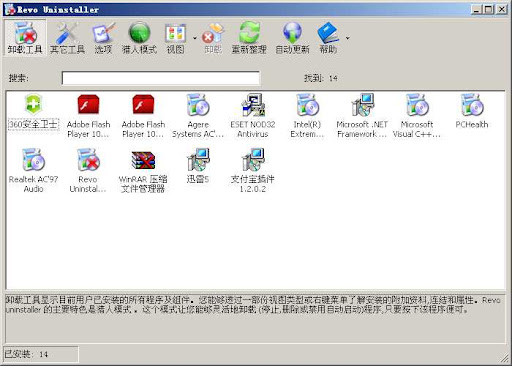The width and height of the screenshot is (512, 366).
Task: Click the 视图 (View) toolbar icon
Action: pos(176,38)
